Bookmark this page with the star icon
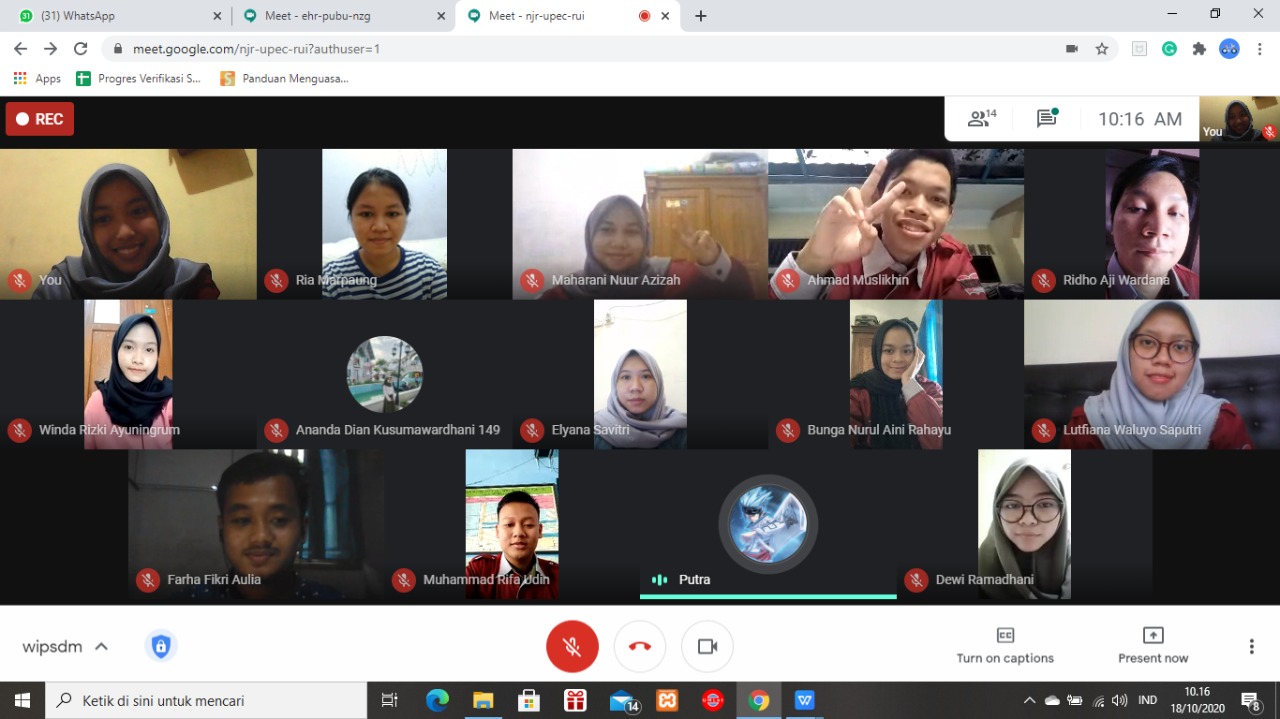This screenshot has width=1280, height=719. click(x=1102, y=48)
